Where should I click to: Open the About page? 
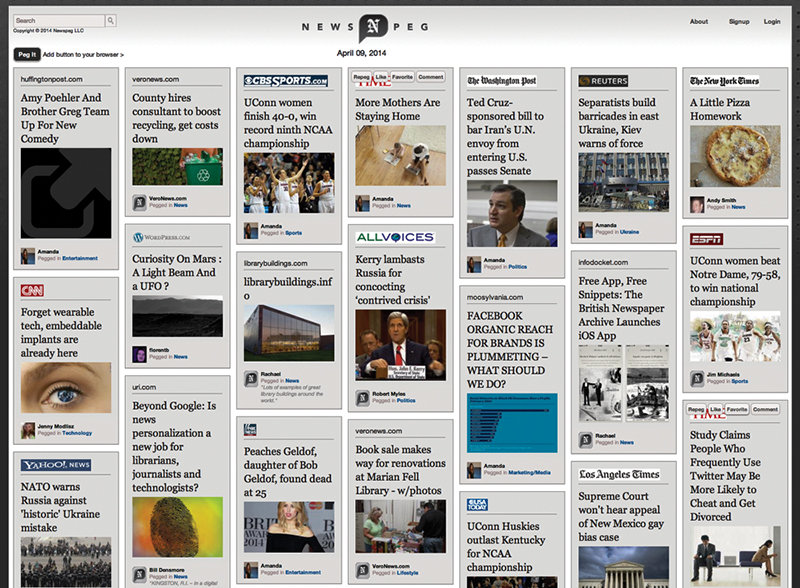point(698,21)
